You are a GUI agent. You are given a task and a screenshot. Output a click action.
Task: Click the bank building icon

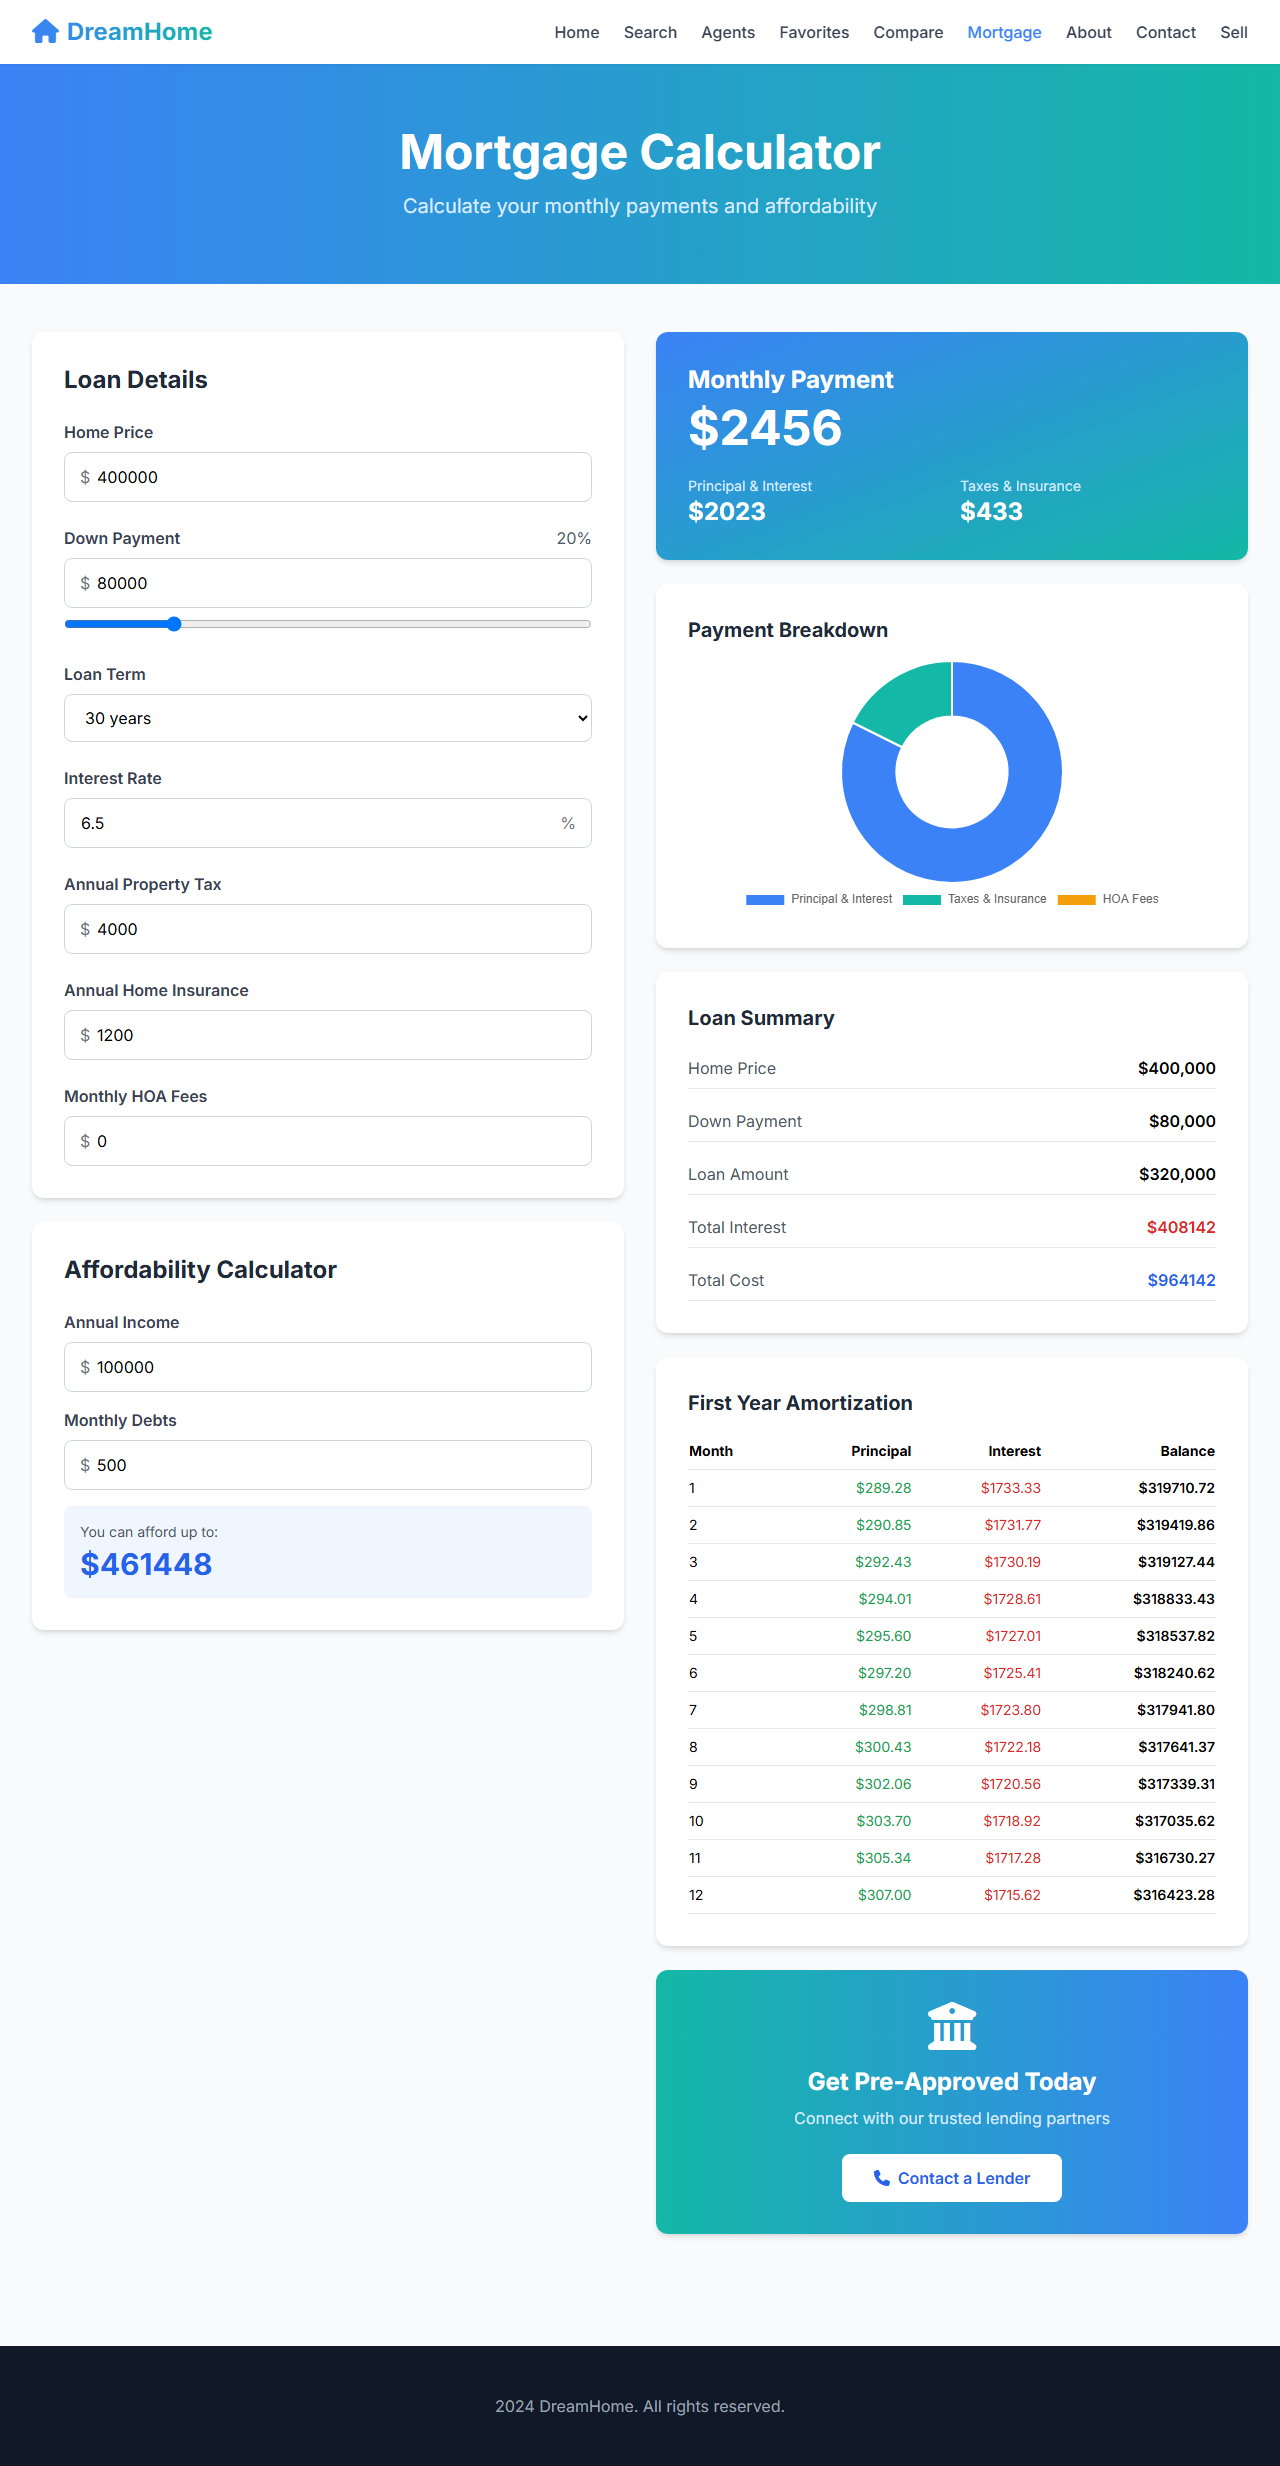pos(951,2026)
